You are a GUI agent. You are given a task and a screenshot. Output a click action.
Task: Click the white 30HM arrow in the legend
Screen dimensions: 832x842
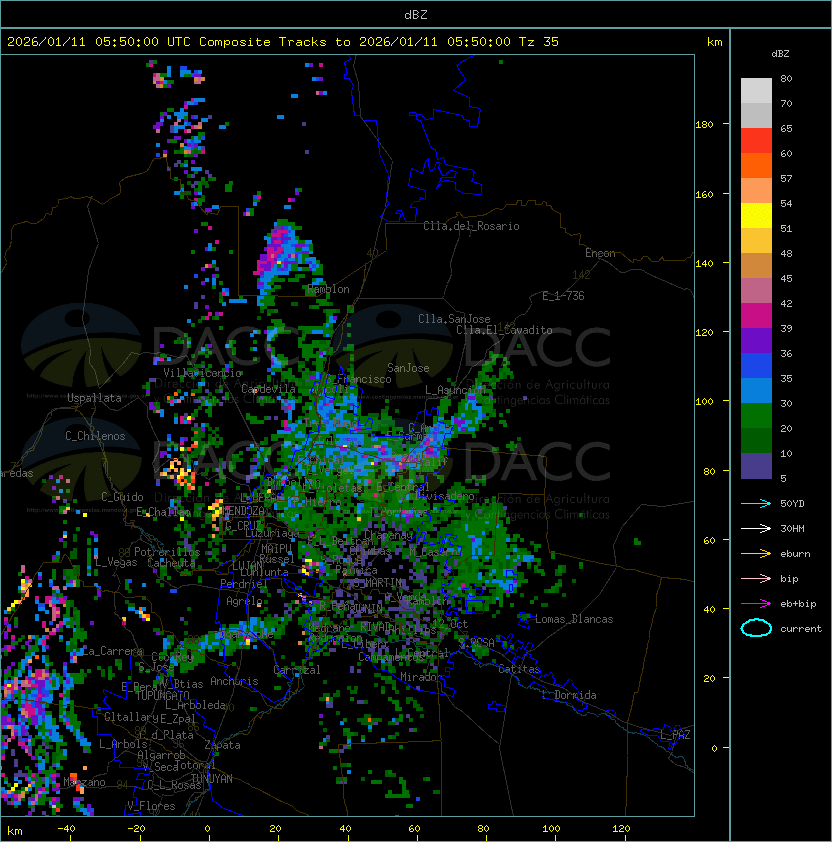coord(756,528)
